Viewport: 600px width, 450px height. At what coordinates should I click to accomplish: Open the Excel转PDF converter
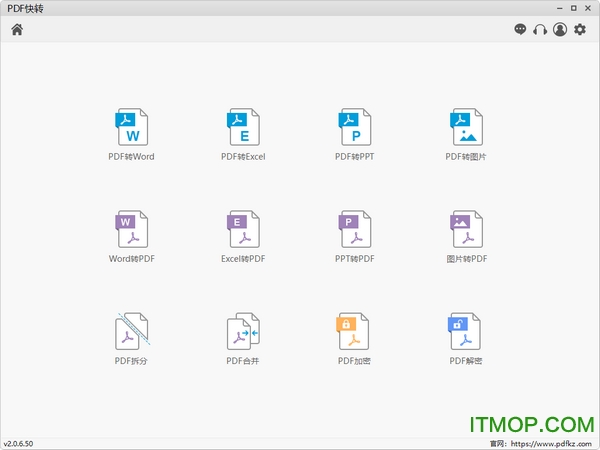[x=243, y=230]
